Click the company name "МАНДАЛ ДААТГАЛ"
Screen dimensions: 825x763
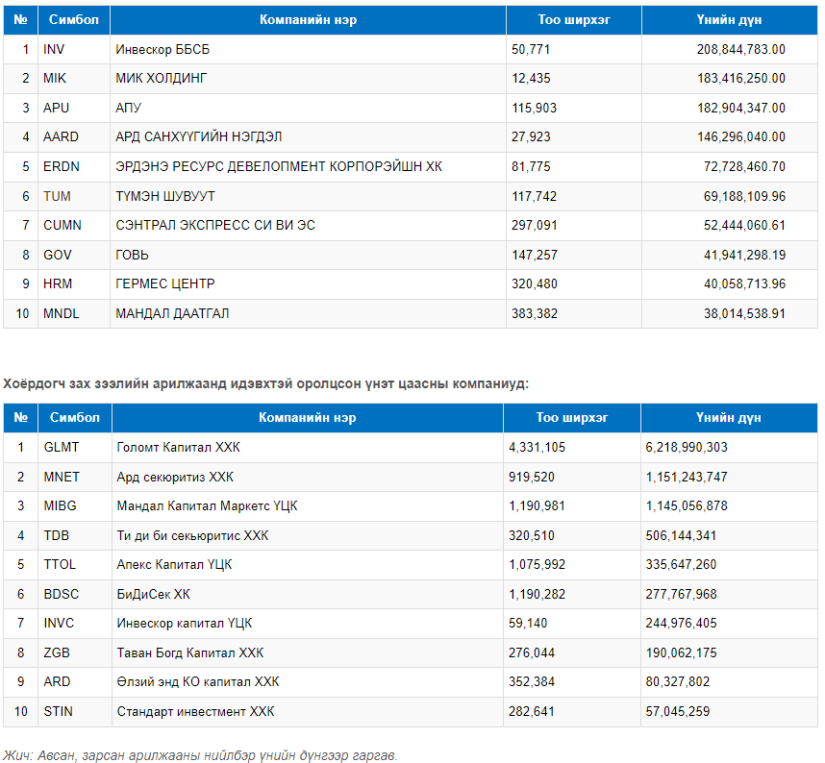pos(173,314)
